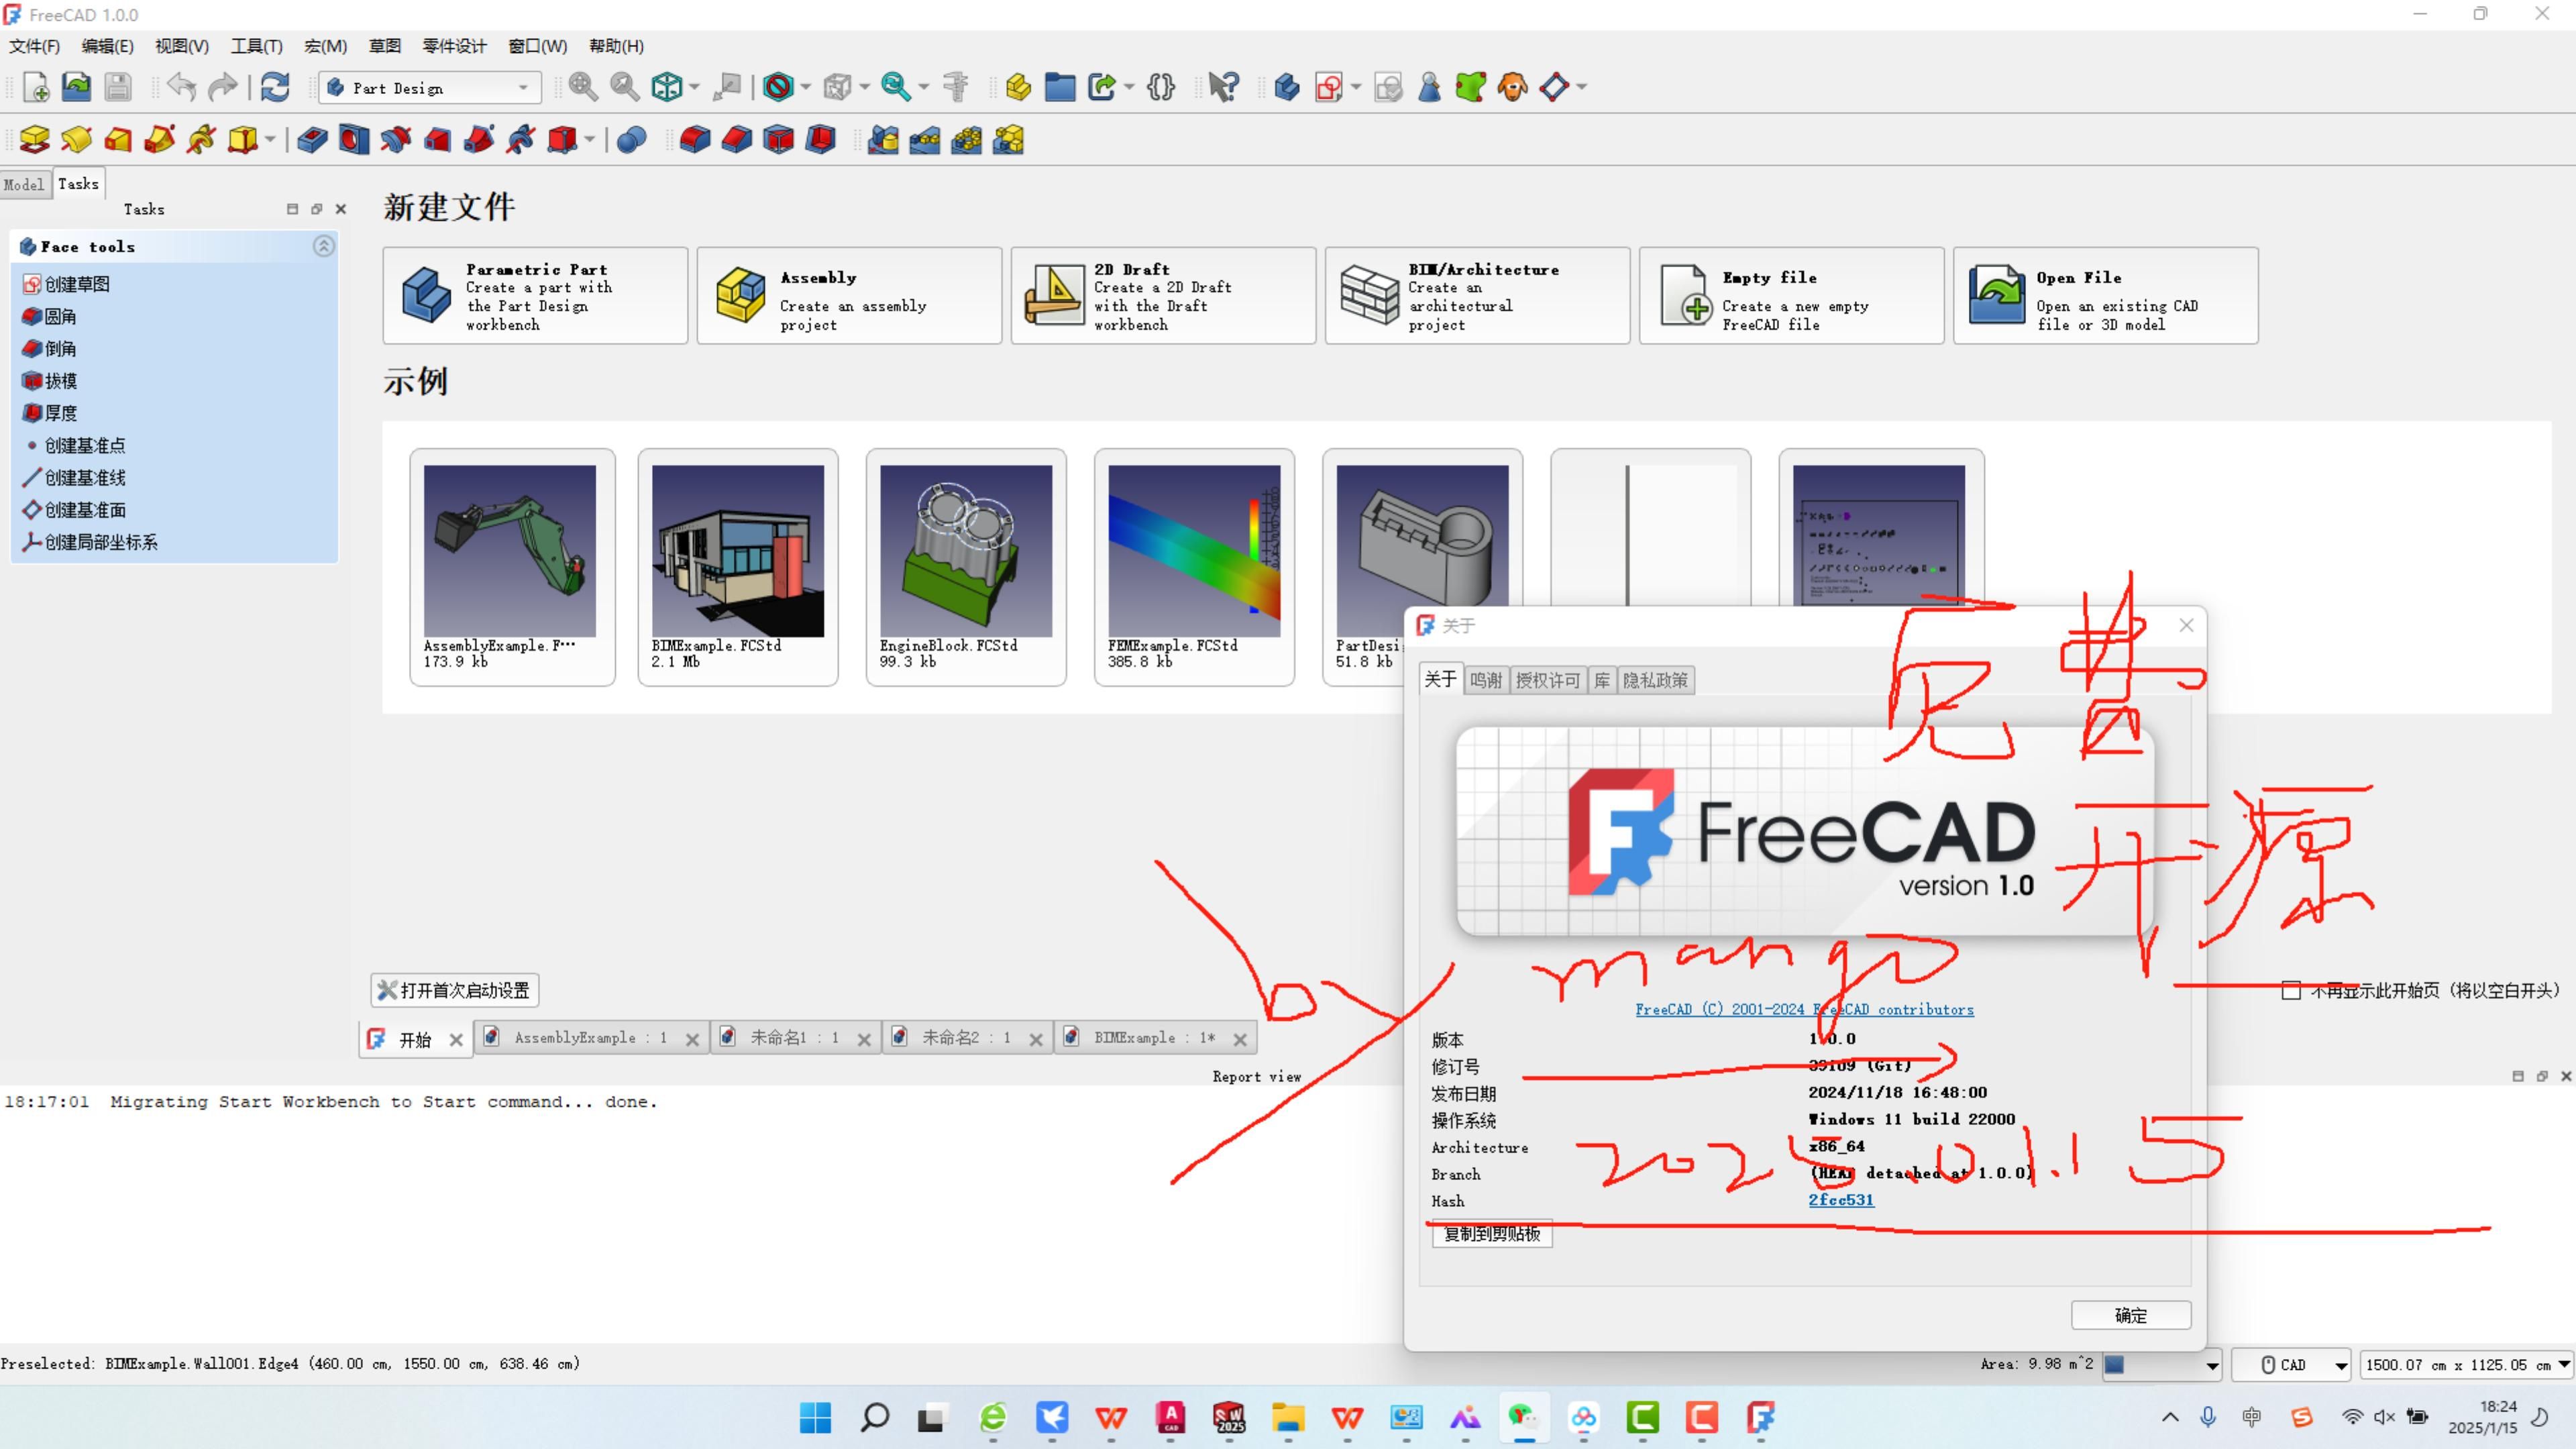Switch to the AssemblyExample document tab
This screenshot has height=1449, width=2576.
(590, 1038)
